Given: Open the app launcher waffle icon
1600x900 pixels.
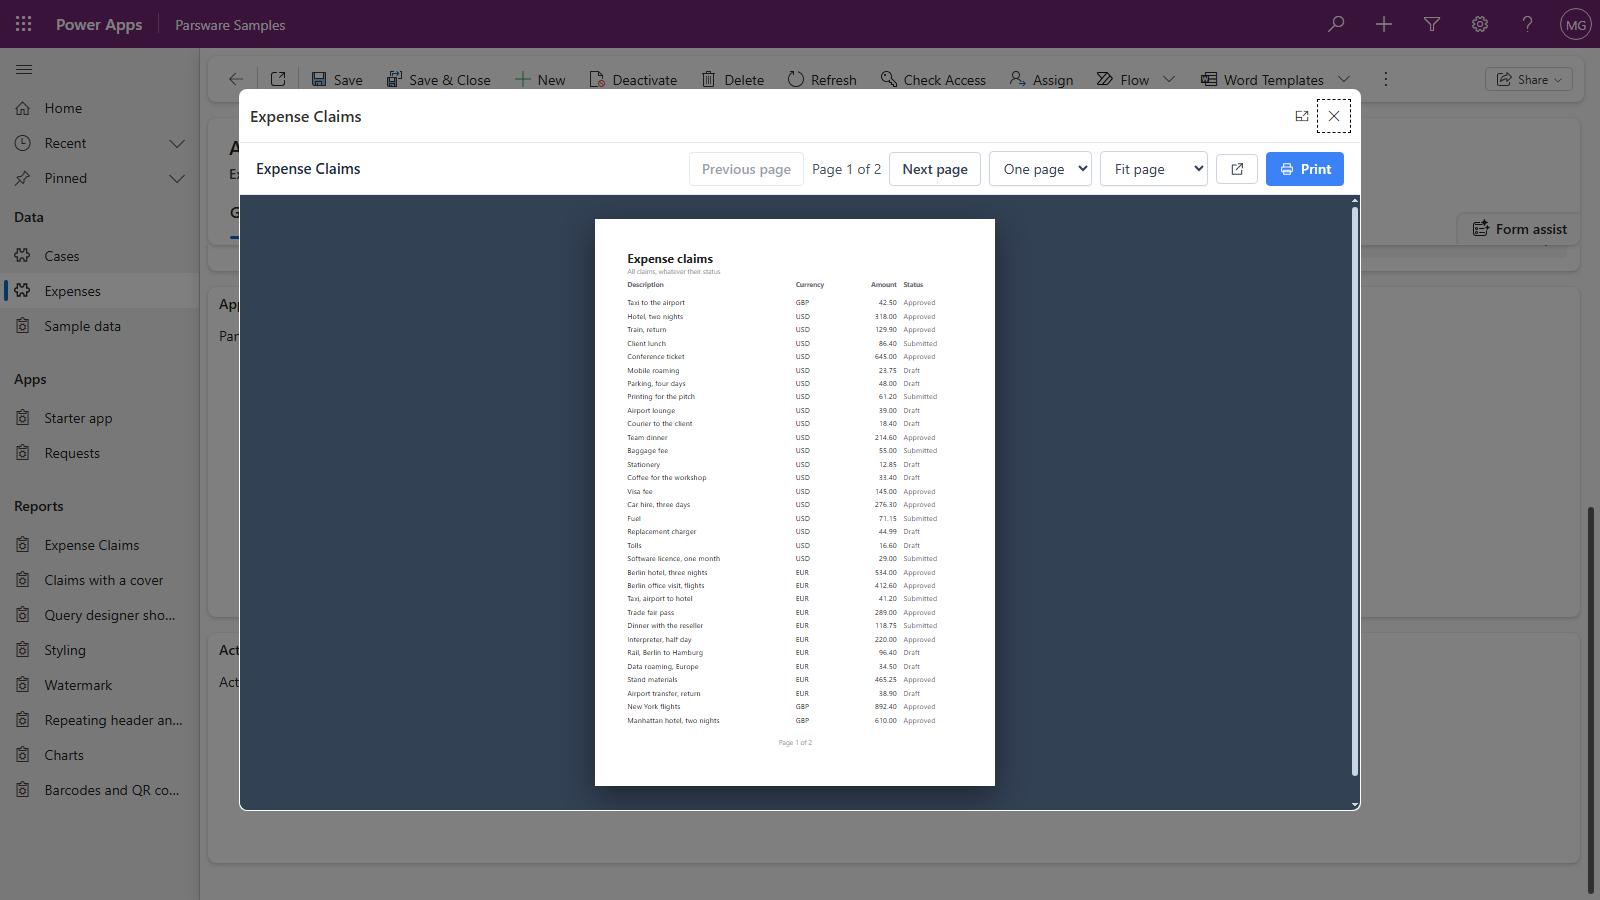Looking at the screenshot, I should [x=24, y=24].
